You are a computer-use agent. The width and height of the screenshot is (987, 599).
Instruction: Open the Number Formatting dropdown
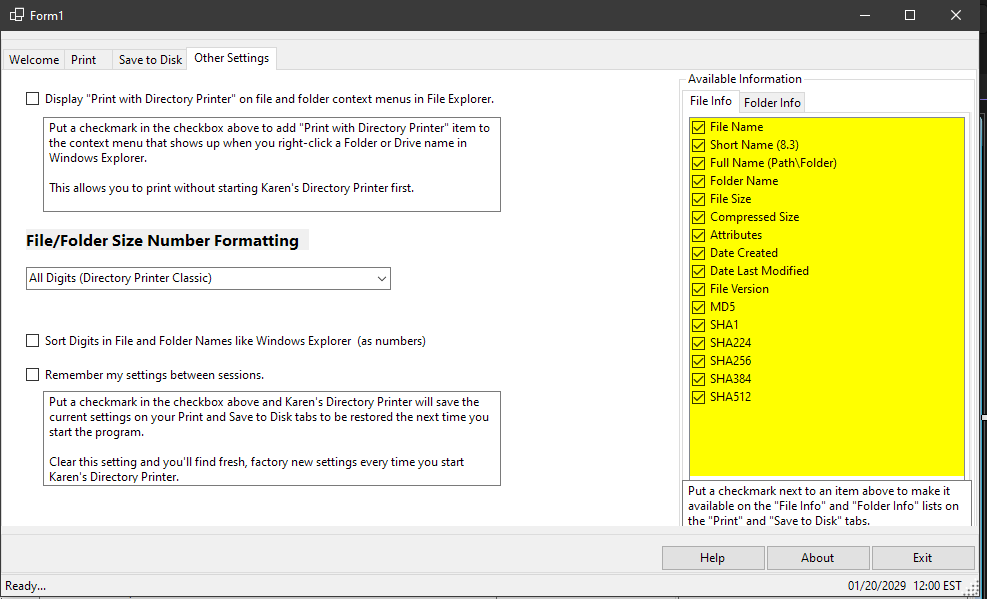[208, 278]
